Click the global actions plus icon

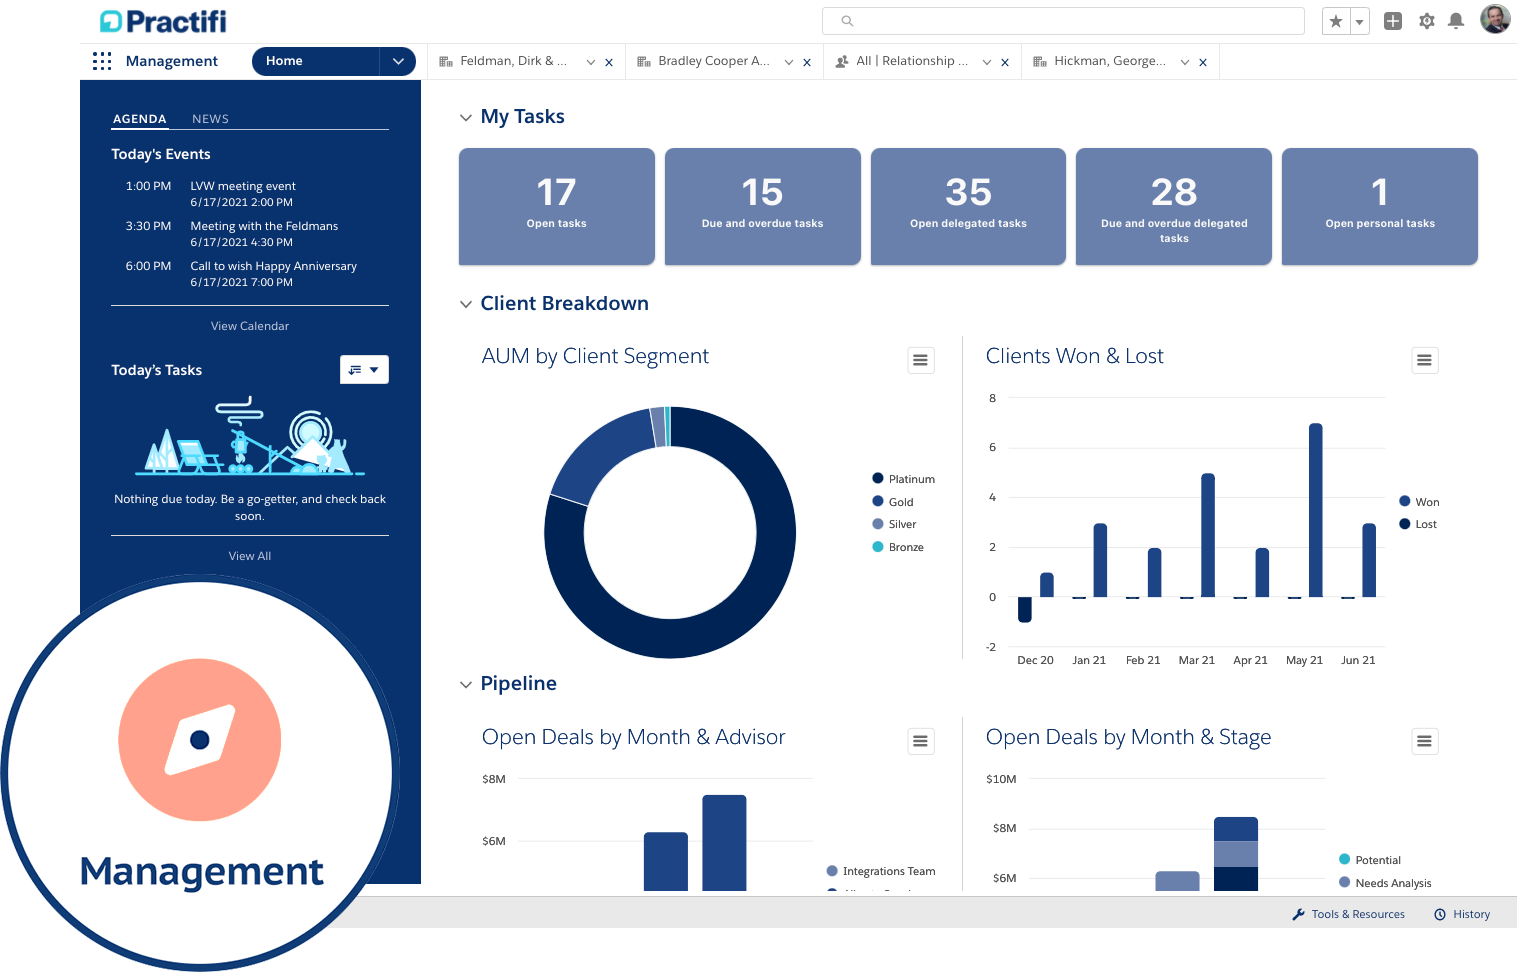coord(1392,20)
